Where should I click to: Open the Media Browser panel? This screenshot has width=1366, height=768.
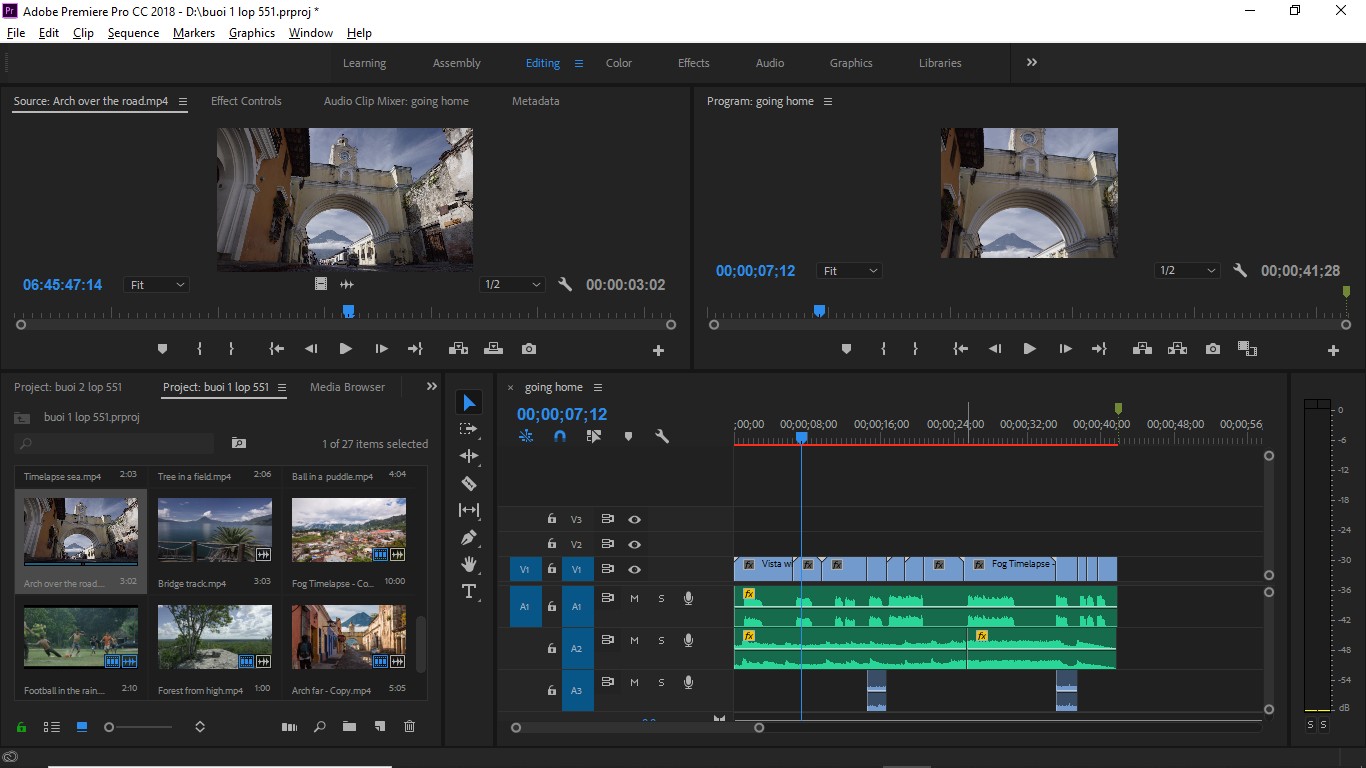[x=347, y=387]
